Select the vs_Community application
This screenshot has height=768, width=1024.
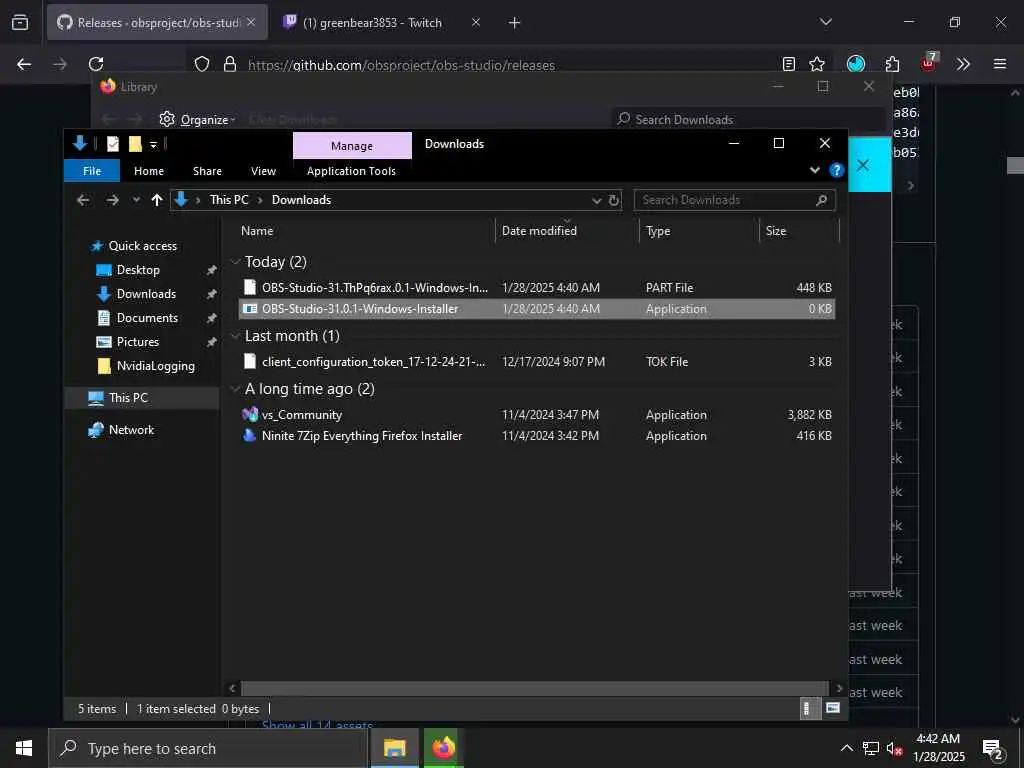pyautogui.click(x=536, y=415)
